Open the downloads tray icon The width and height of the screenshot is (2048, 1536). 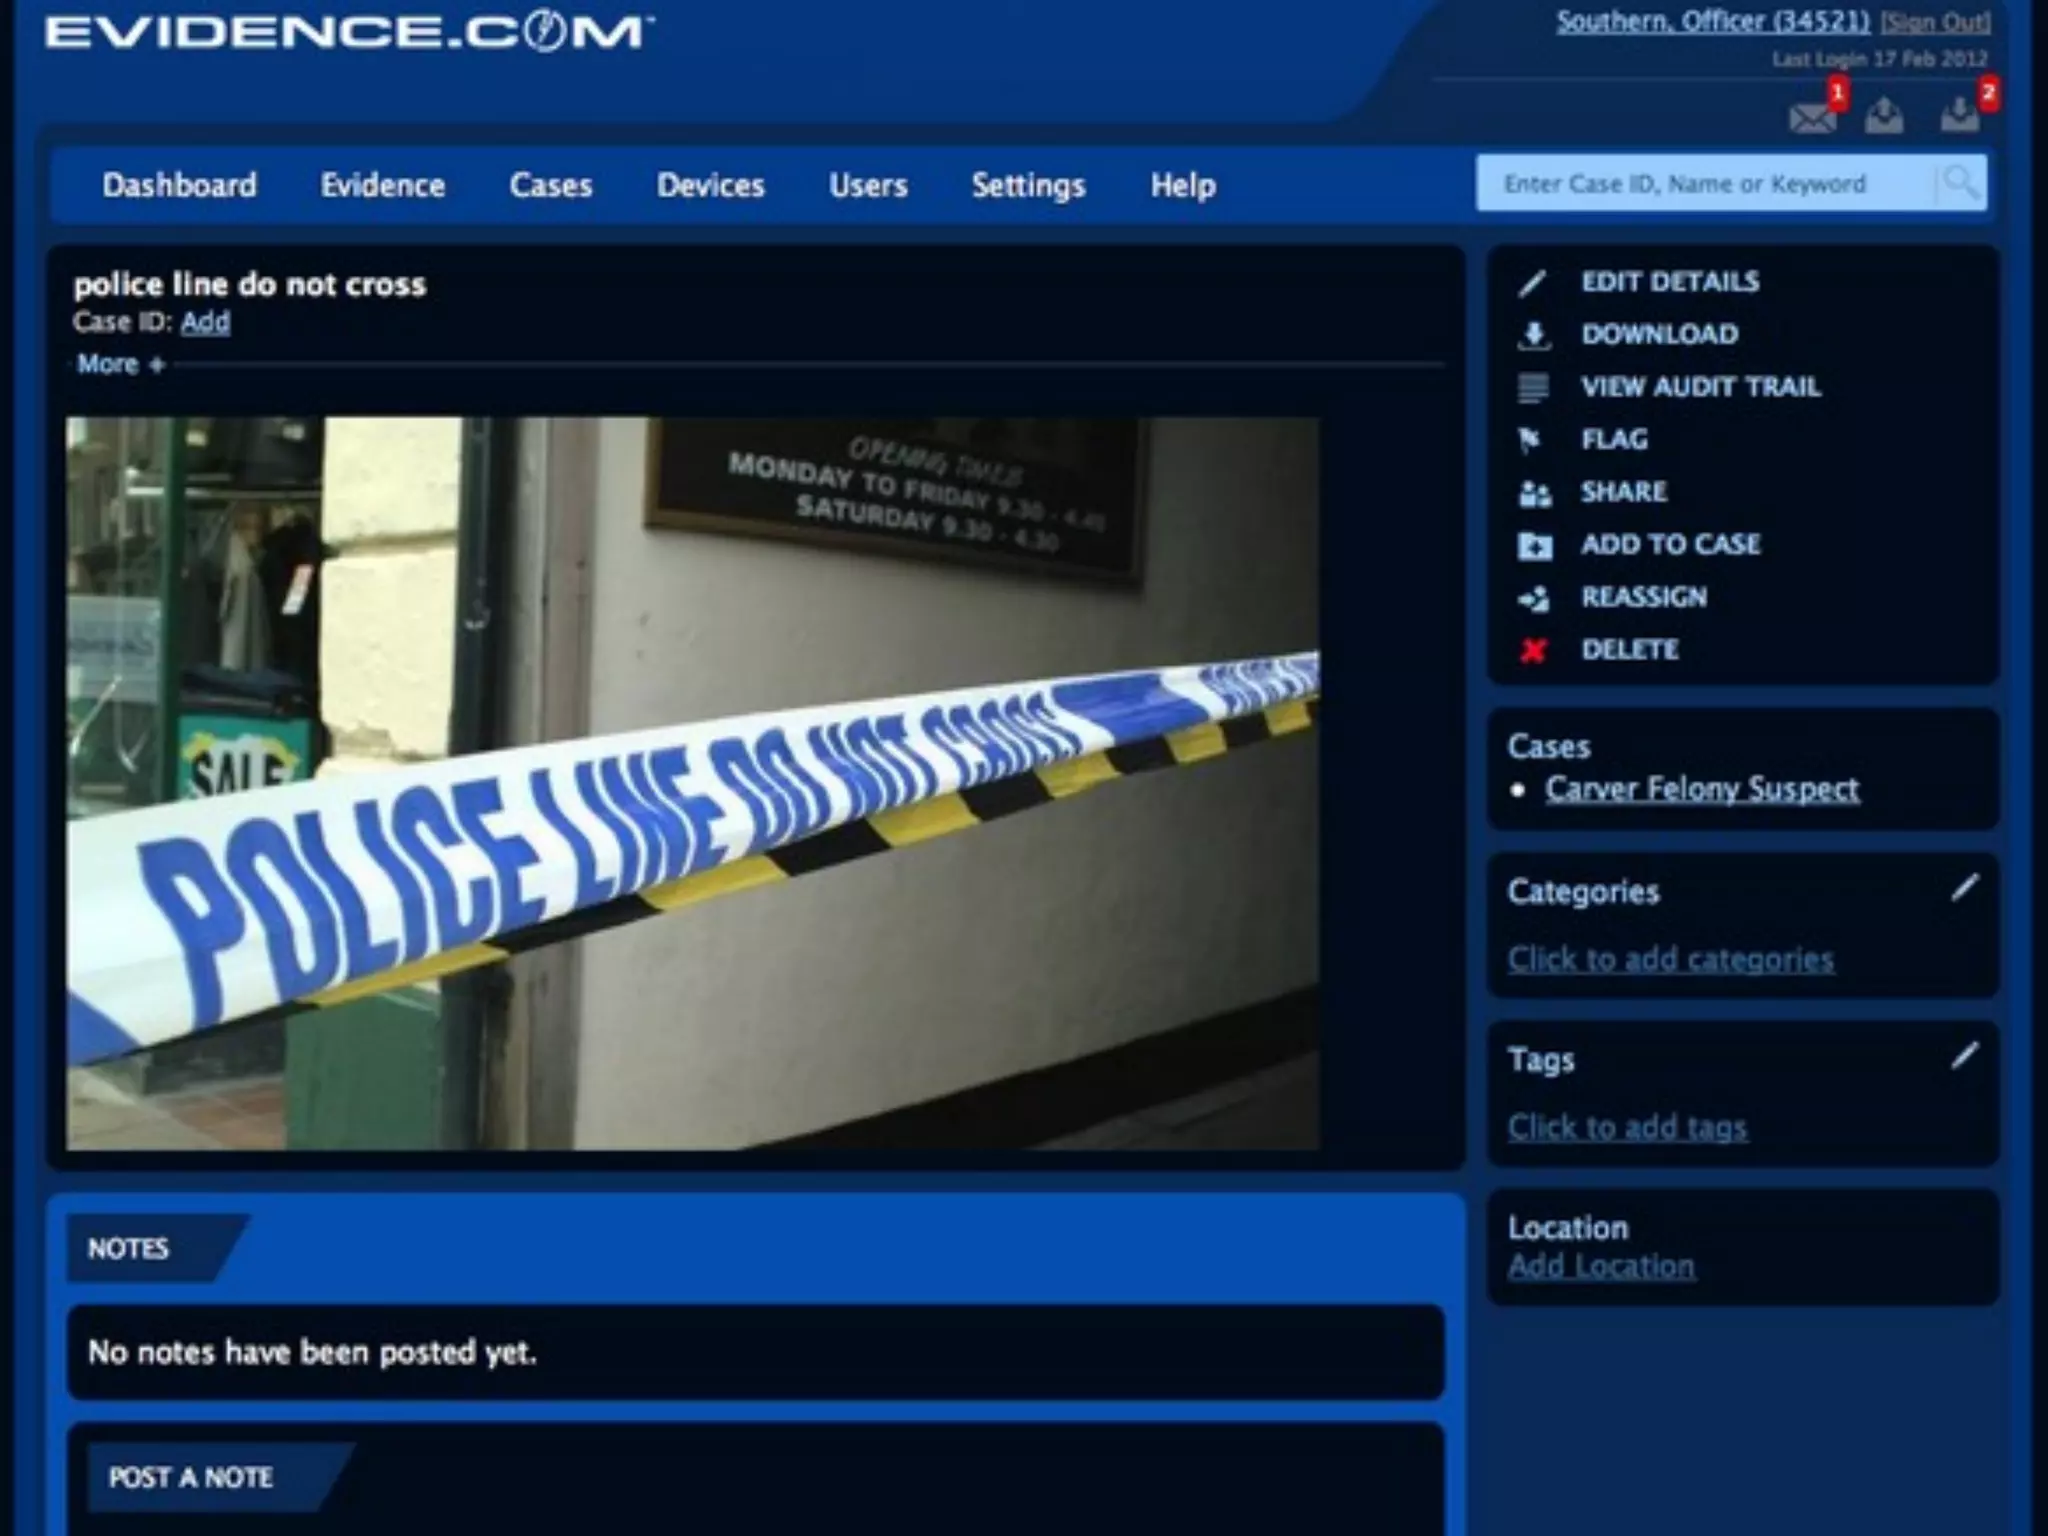(1960, 114)
